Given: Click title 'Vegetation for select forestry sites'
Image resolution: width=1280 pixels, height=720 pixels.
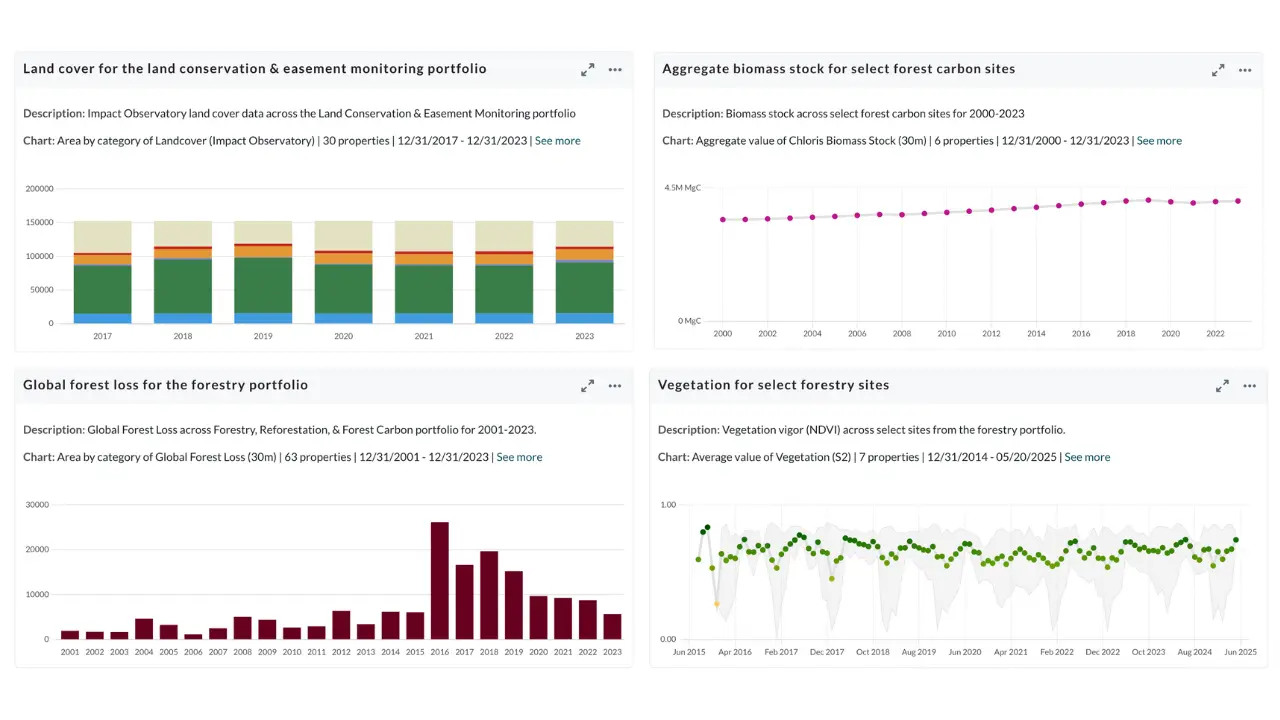Looking at the screenshot, I should (x=774, y=385).
